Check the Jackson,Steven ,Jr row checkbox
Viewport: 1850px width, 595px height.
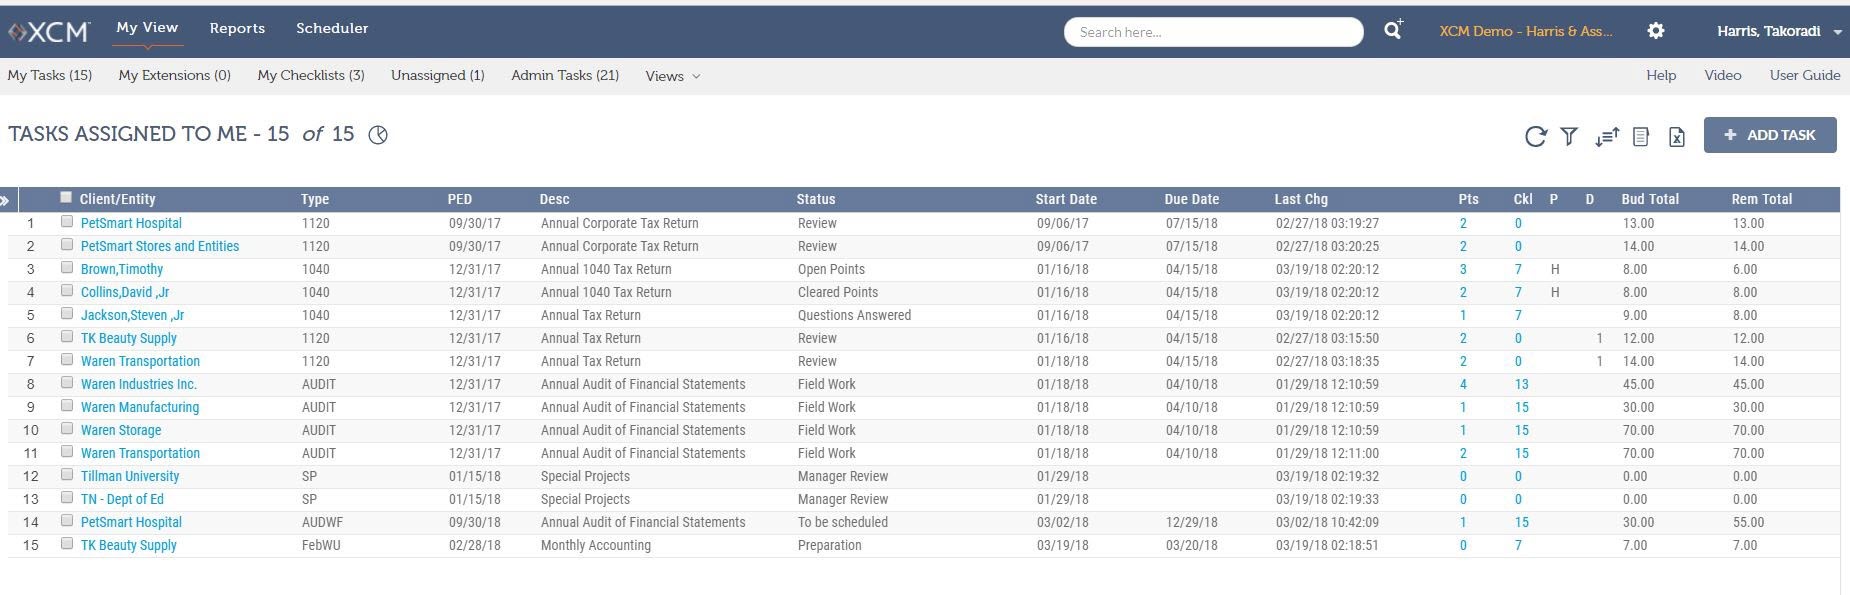coord(66,314)
